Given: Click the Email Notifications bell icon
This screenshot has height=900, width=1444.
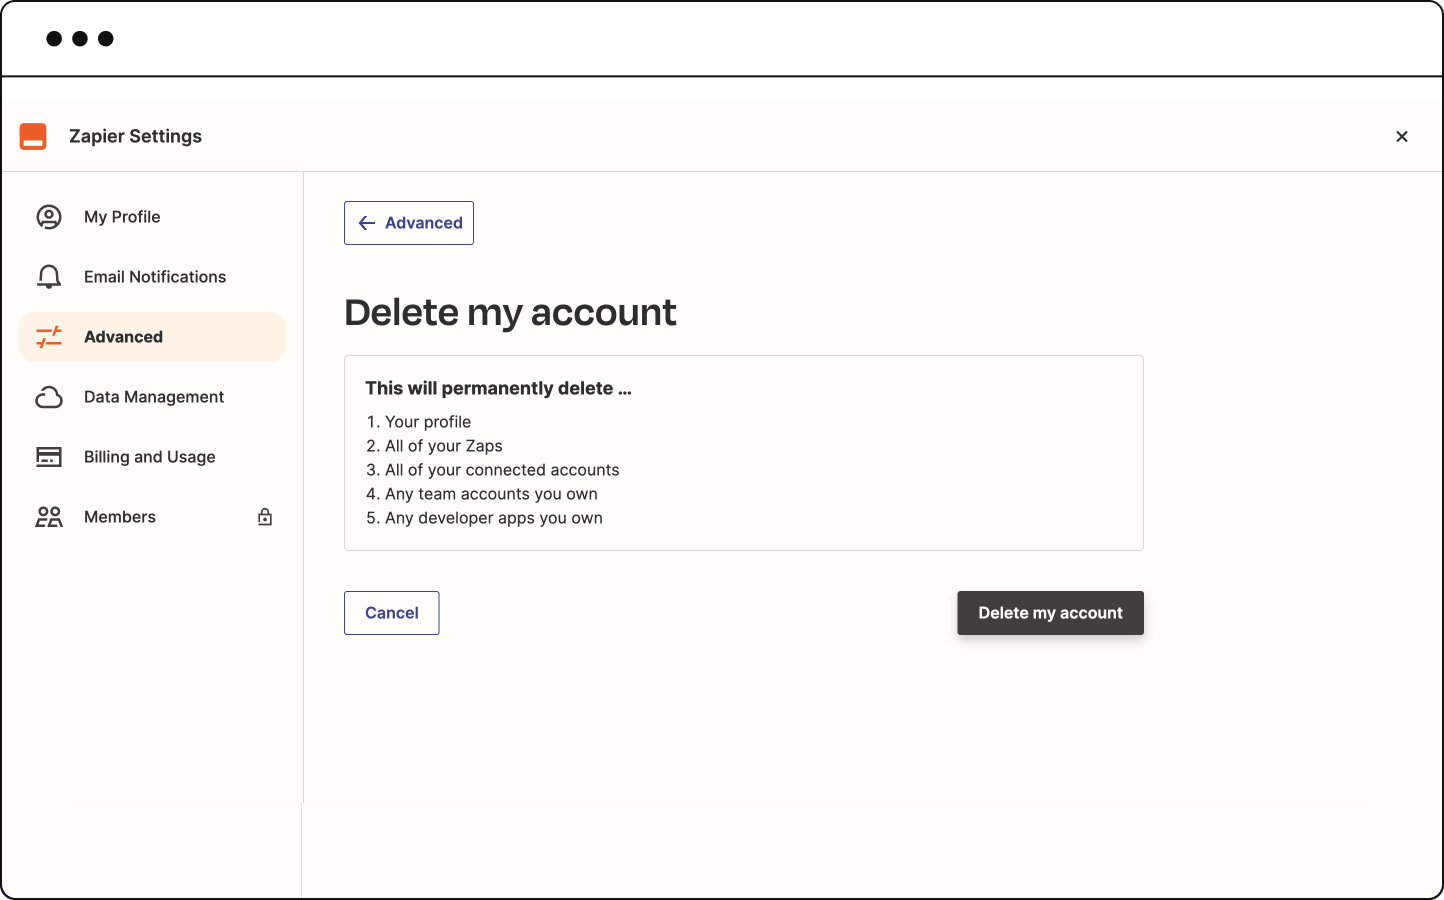Looking at the screenshot, I should [x=49, y=277].
